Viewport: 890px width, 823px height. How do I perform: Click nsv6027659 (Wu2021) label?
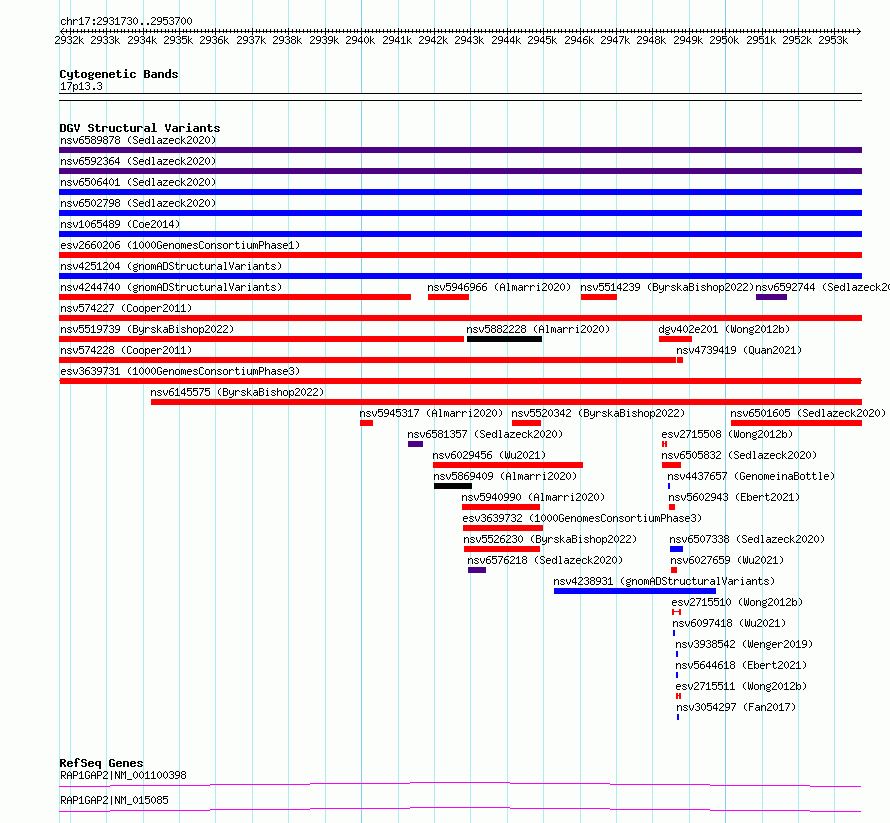click(x=727, y=560)
